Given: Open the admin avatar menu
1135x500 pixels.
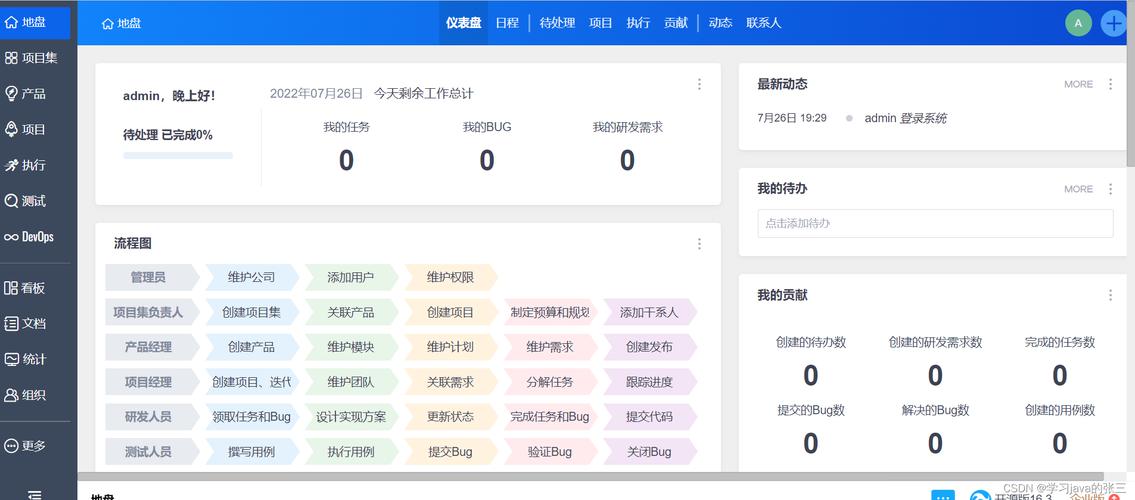Looking at the screenshot, I should pyautogui.click(x=1079, y=23).
